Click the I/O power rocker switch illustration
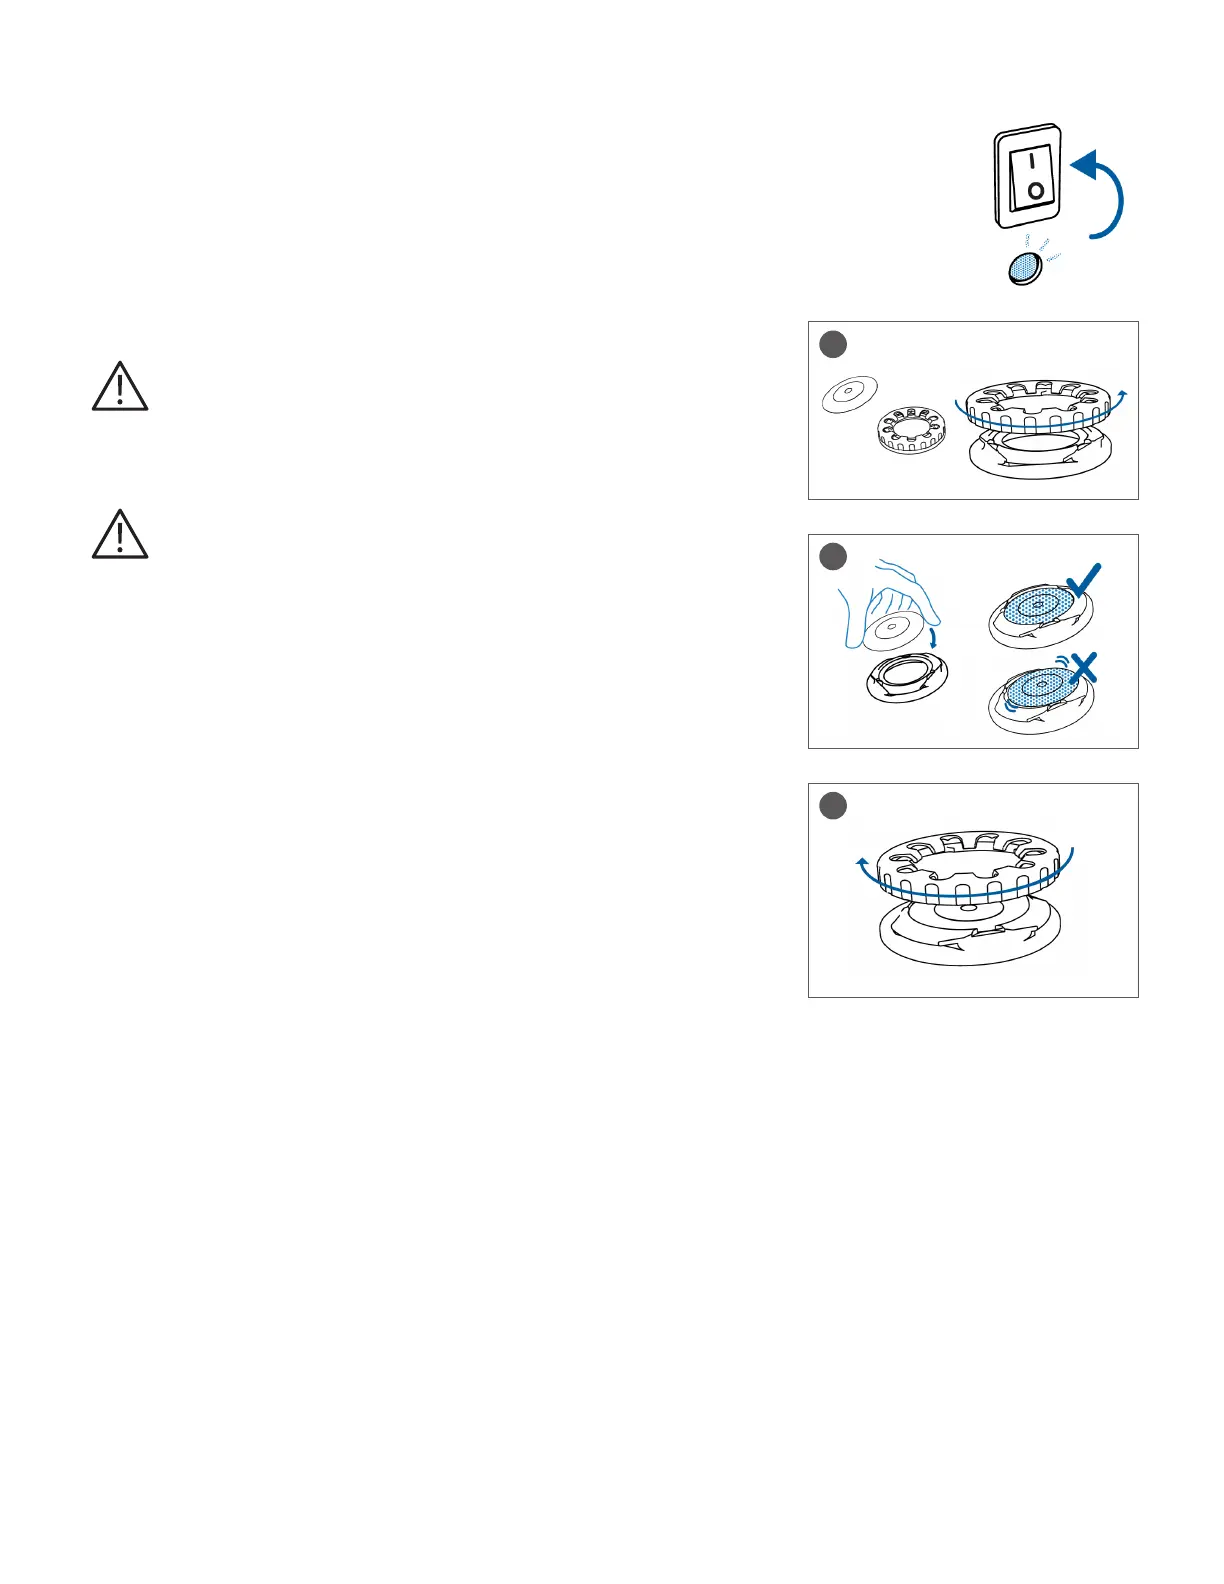 [1028, 176]
